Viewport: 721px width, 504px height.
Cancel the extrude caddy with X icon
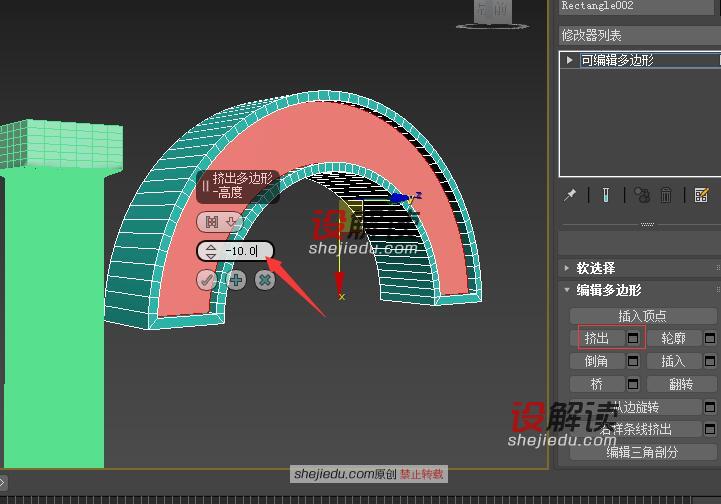(x=264, y=281)
